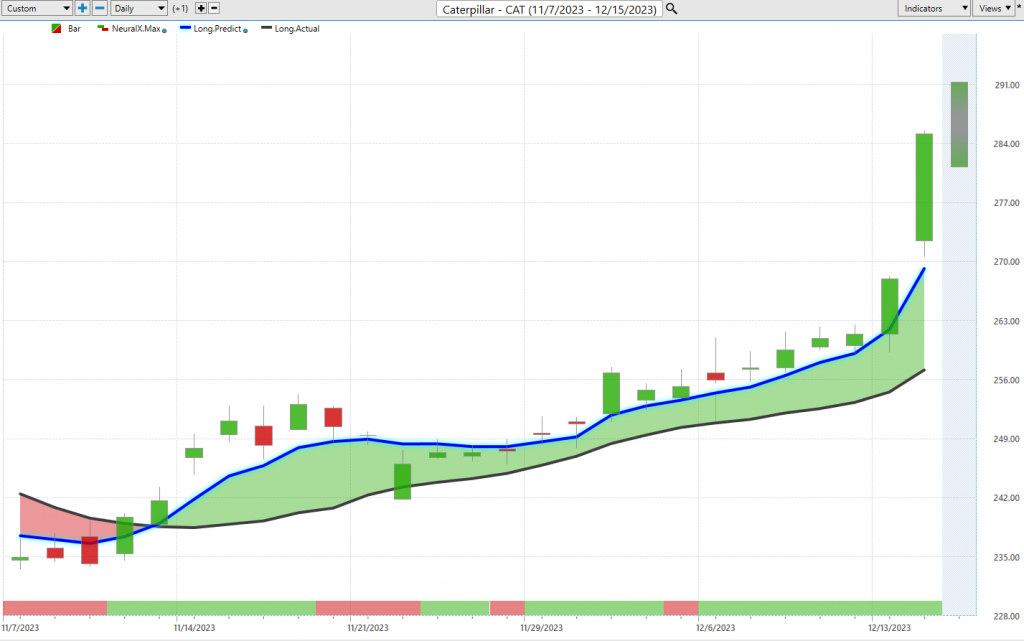The image size is (1024, 641).
Task: Click the 12/13/2023 date axis label
Action: pyautogui.click(x=889, y=628)
